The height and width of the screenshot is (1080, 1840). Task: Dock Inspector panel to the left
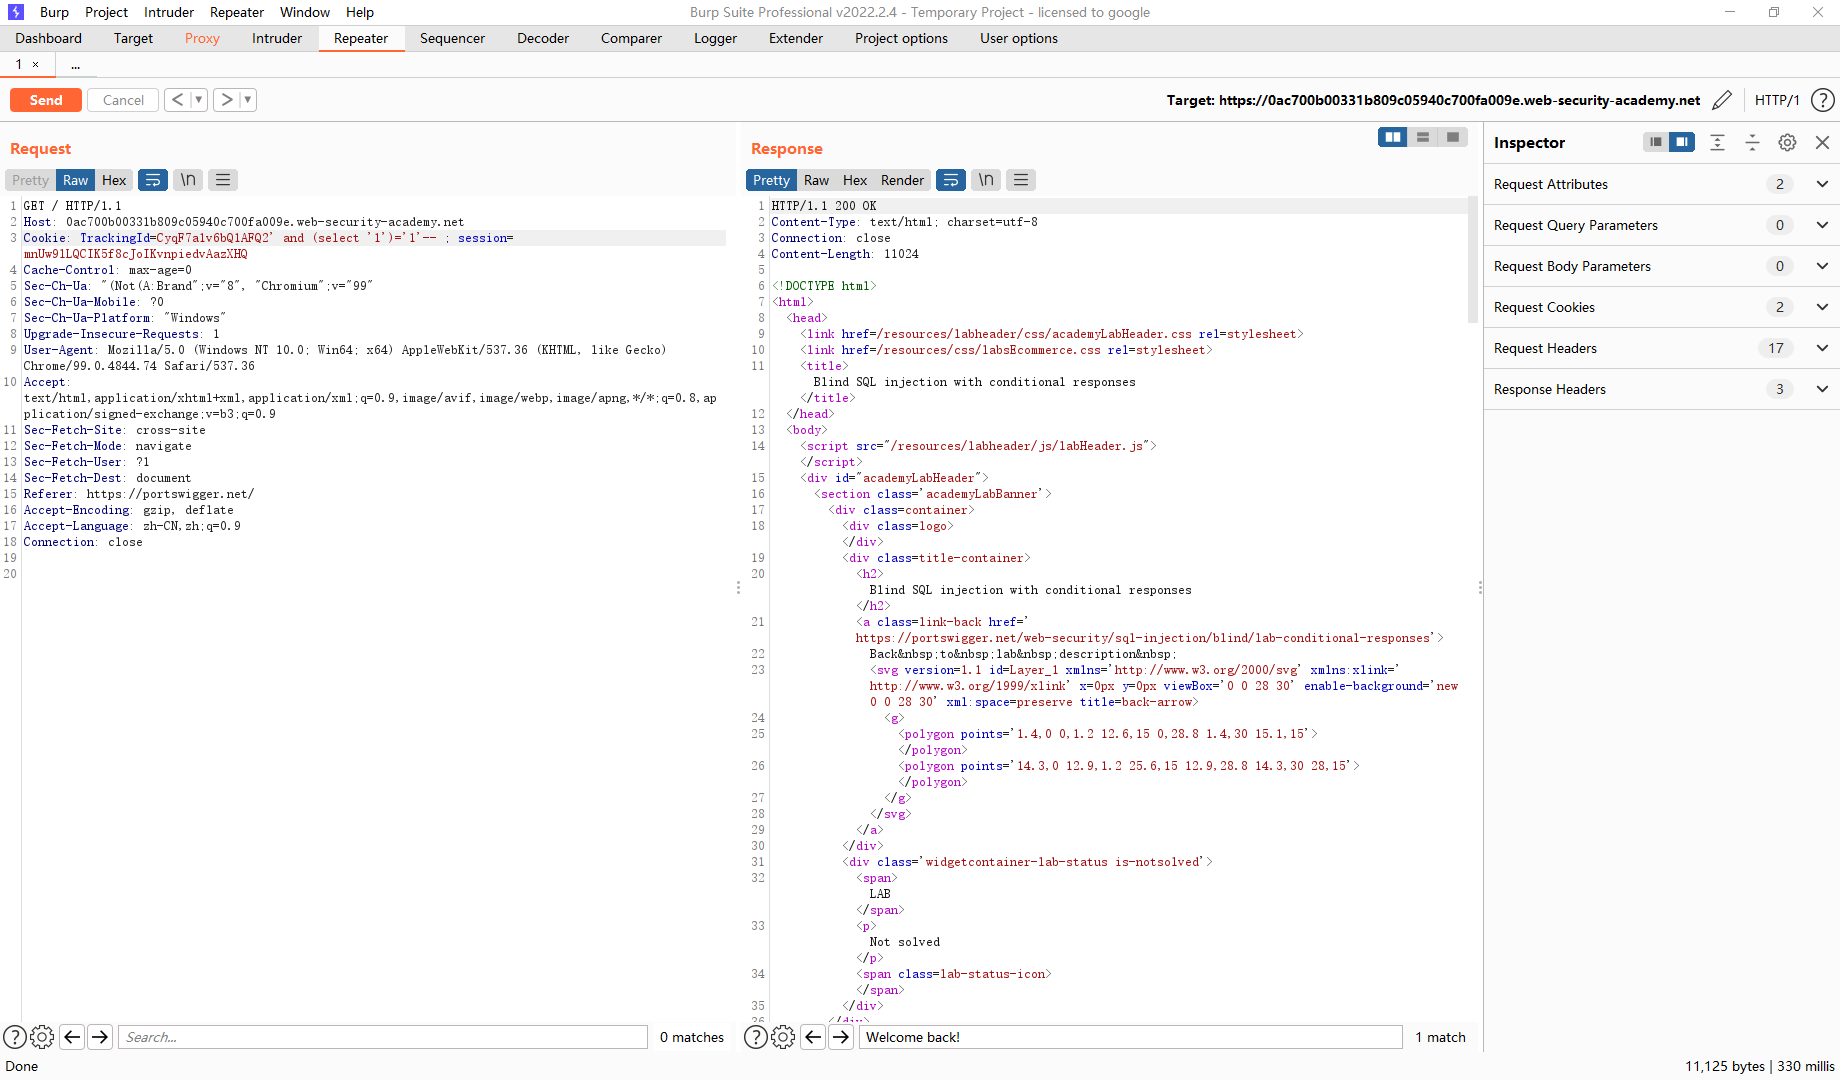(x=1656, y=142)
